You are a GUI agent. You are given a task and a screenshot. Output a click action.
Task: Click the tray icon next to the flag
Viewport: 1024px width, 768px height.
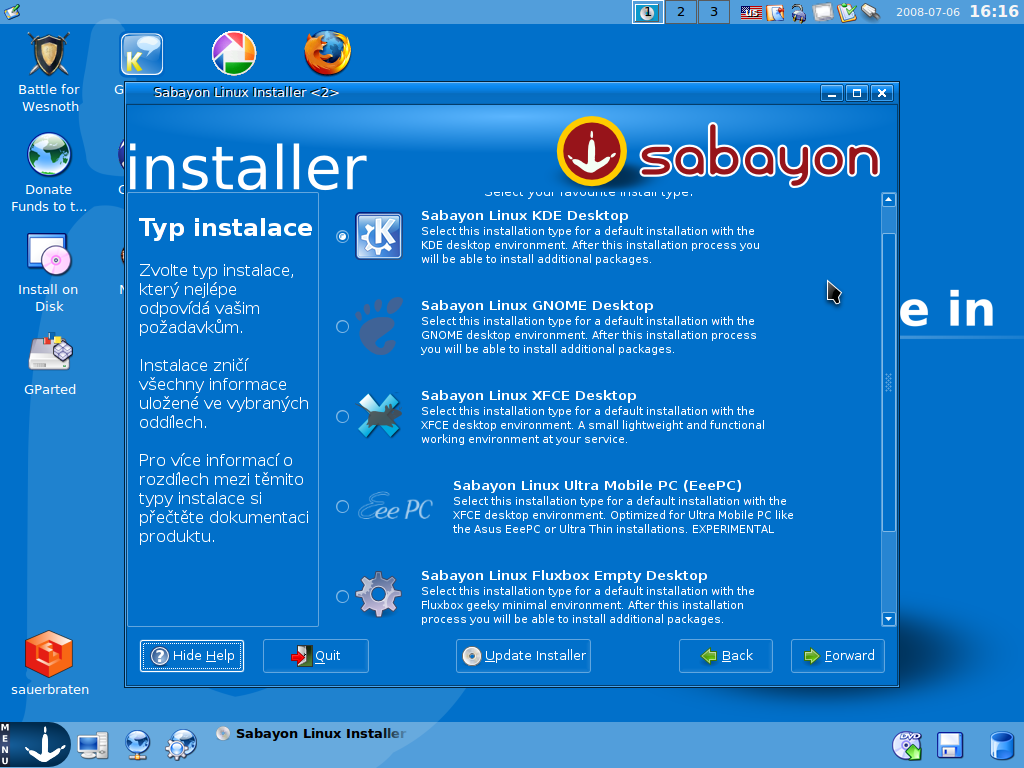[775, 12]
